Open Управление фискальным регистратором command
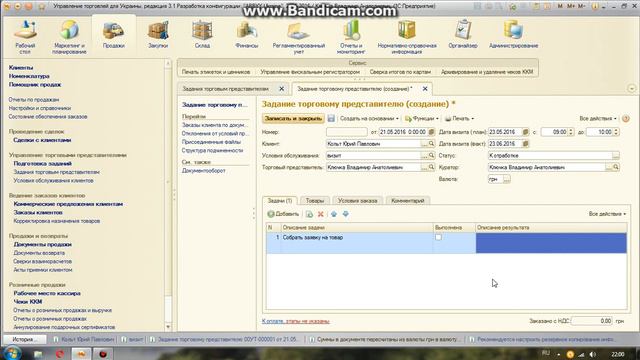This screenshot has width=640, height=360. [310, 72]
